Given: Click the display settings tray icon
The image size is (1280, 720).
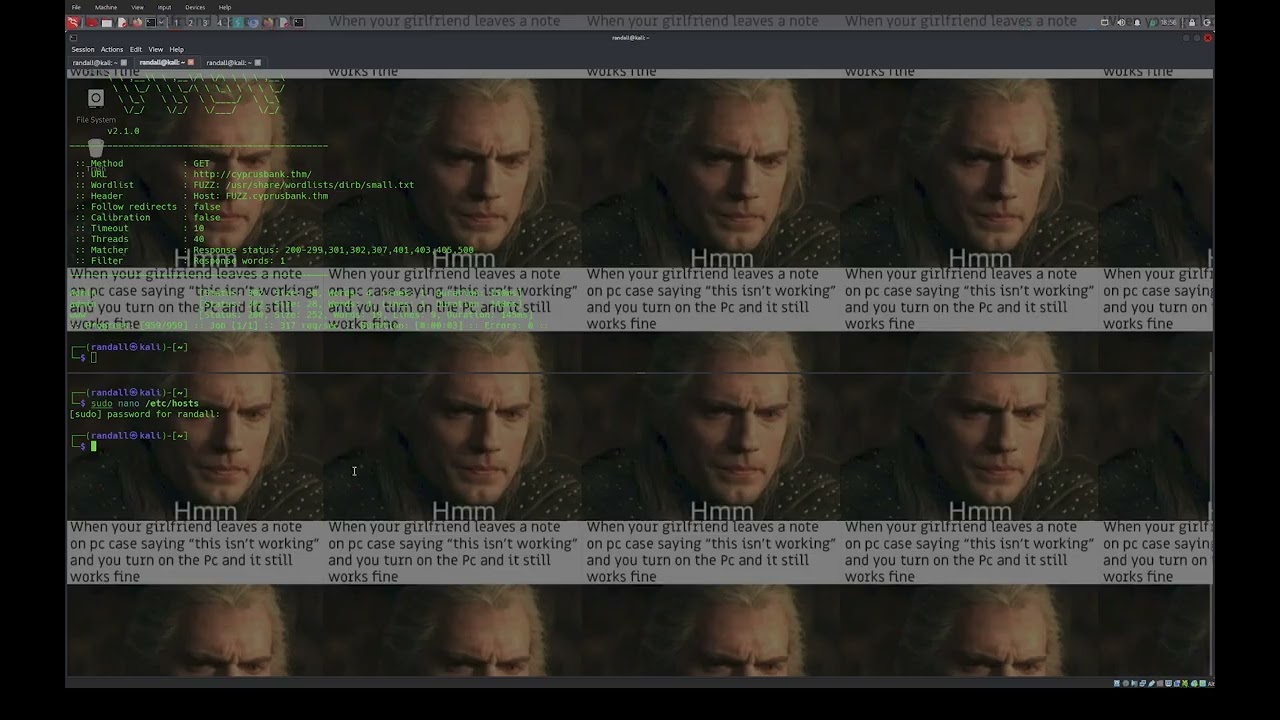Looking at the screenshot, I should tap(1105, 22).
